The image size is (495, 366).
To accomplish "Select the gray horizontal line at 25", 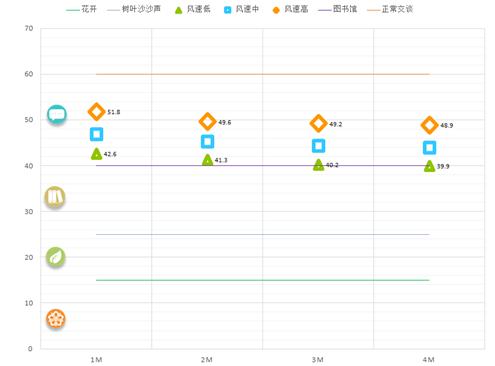I will coord(263,234).
